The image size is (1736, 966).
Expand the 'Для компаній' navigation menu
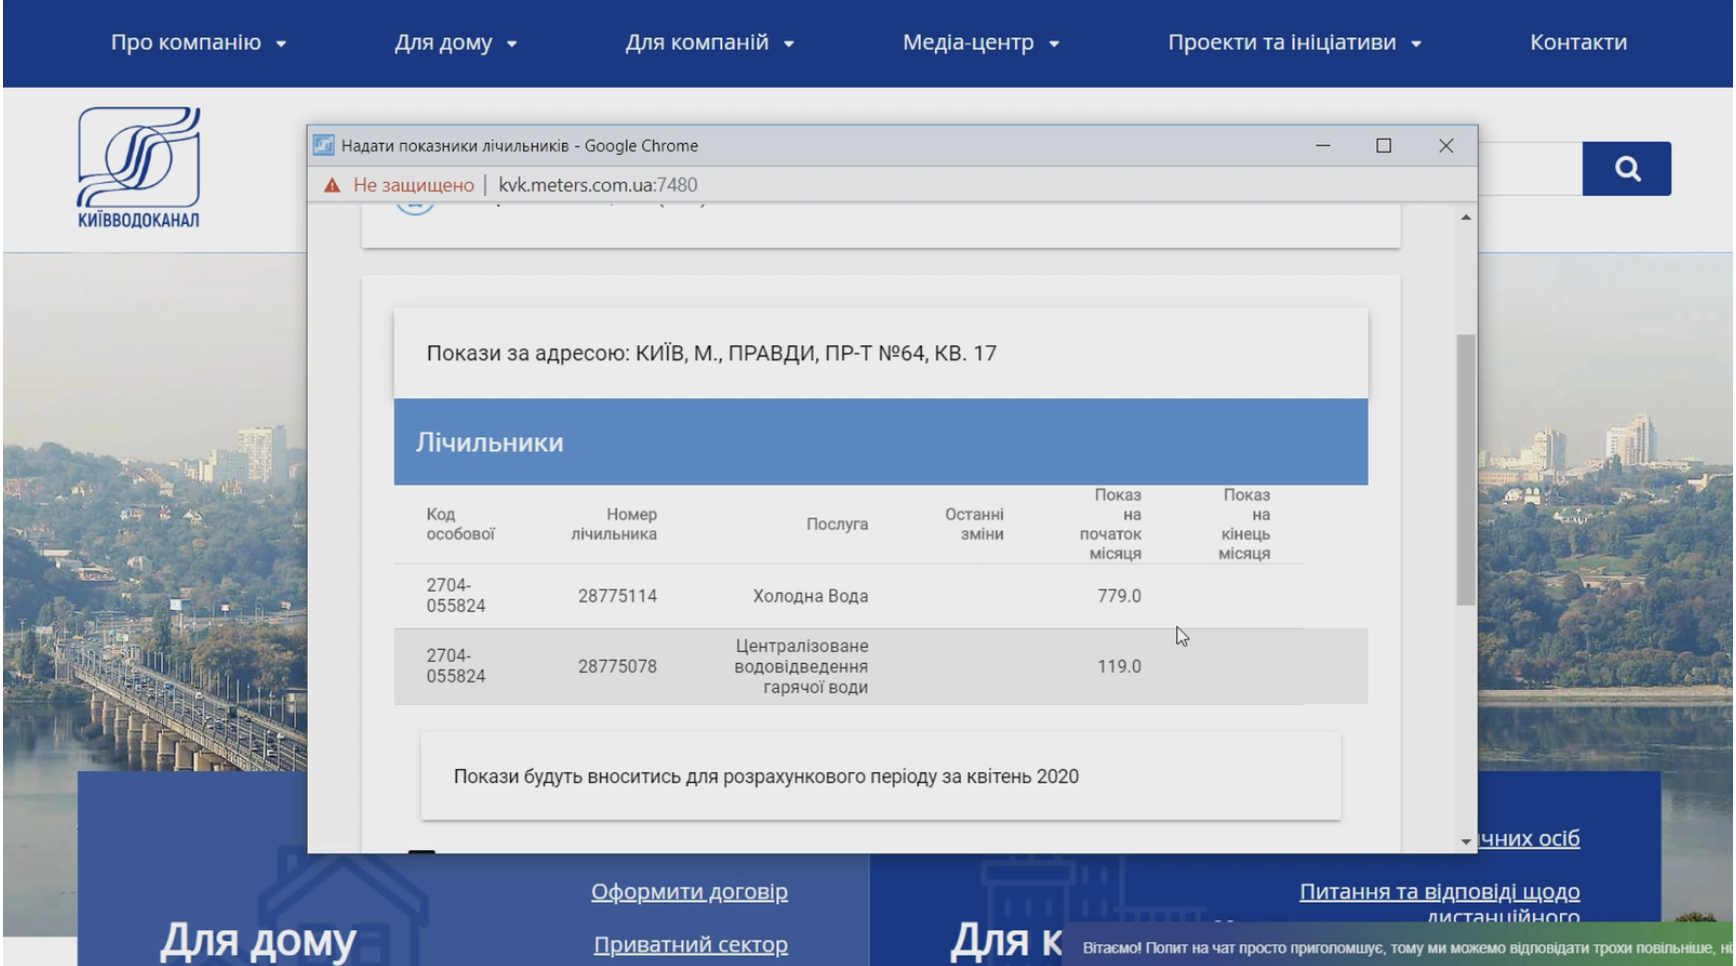pyautogui.click(x=709, y=43)
